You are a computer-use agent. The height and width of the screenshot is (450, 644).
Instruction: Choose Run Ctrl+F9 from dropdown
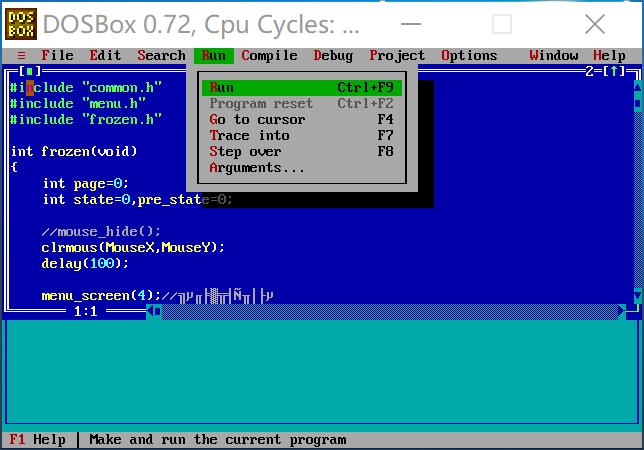[302, 87]
